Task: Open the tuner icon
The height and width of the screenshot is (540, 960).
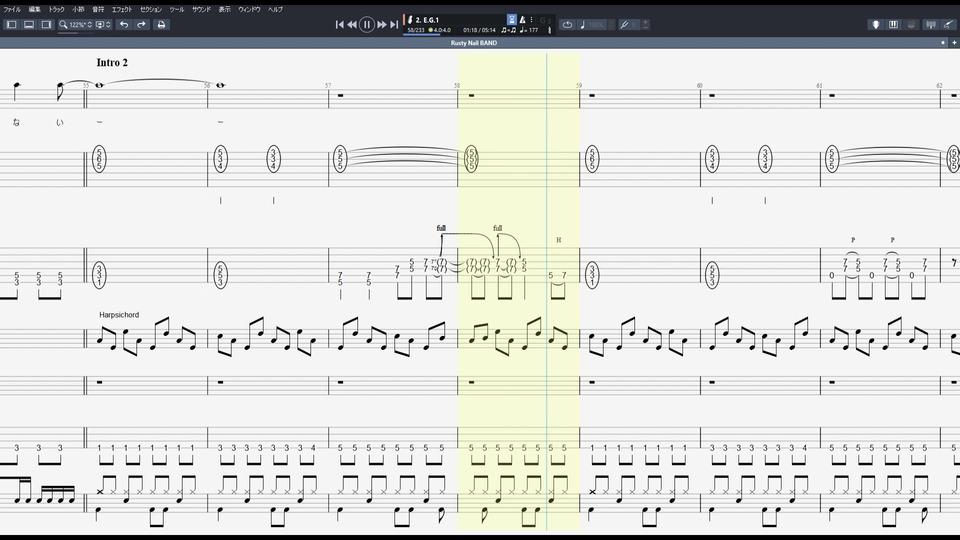Action: (931, 24)
